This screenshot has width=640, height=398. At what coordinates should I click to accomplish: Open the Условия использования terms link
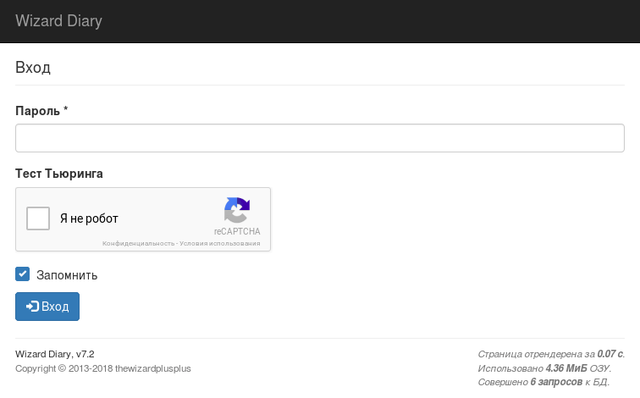coord(220,243)
